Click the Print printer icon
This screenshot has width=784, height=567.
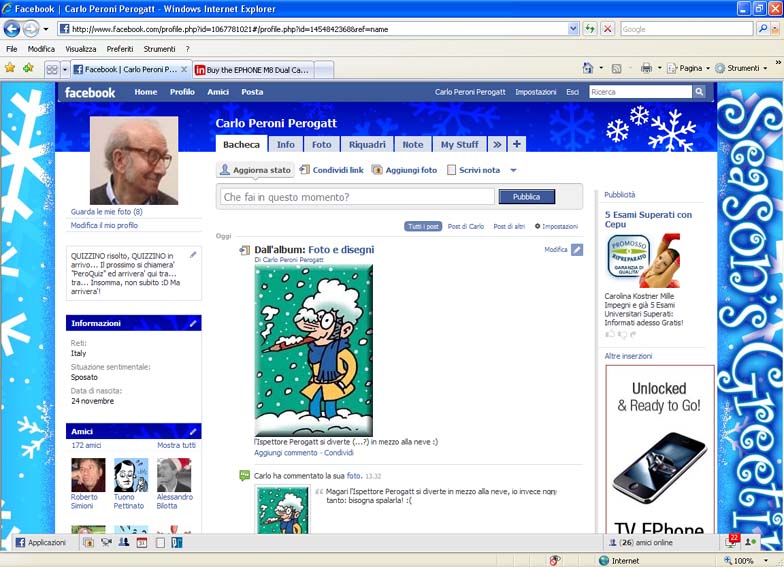coord(646,68)
